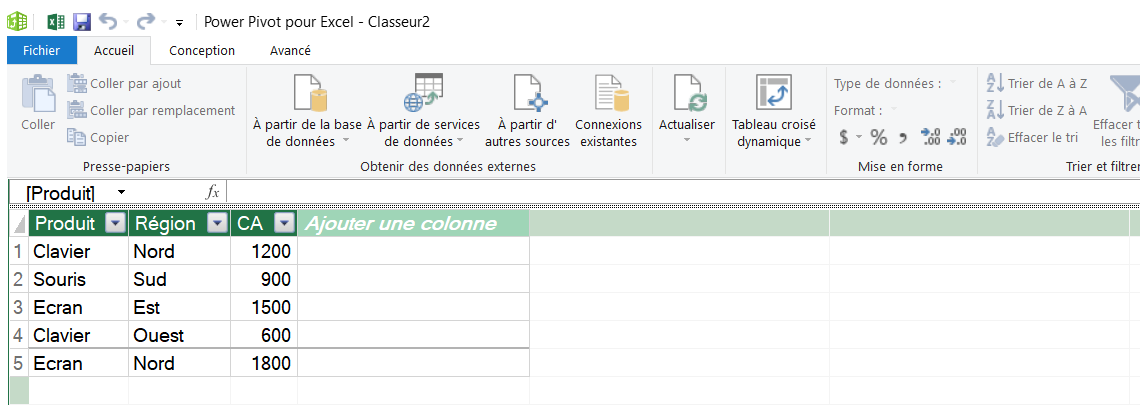Select the Accueil ribbon tab
This screenshot has width=1140, height=405.
click(x=114, y=50)
